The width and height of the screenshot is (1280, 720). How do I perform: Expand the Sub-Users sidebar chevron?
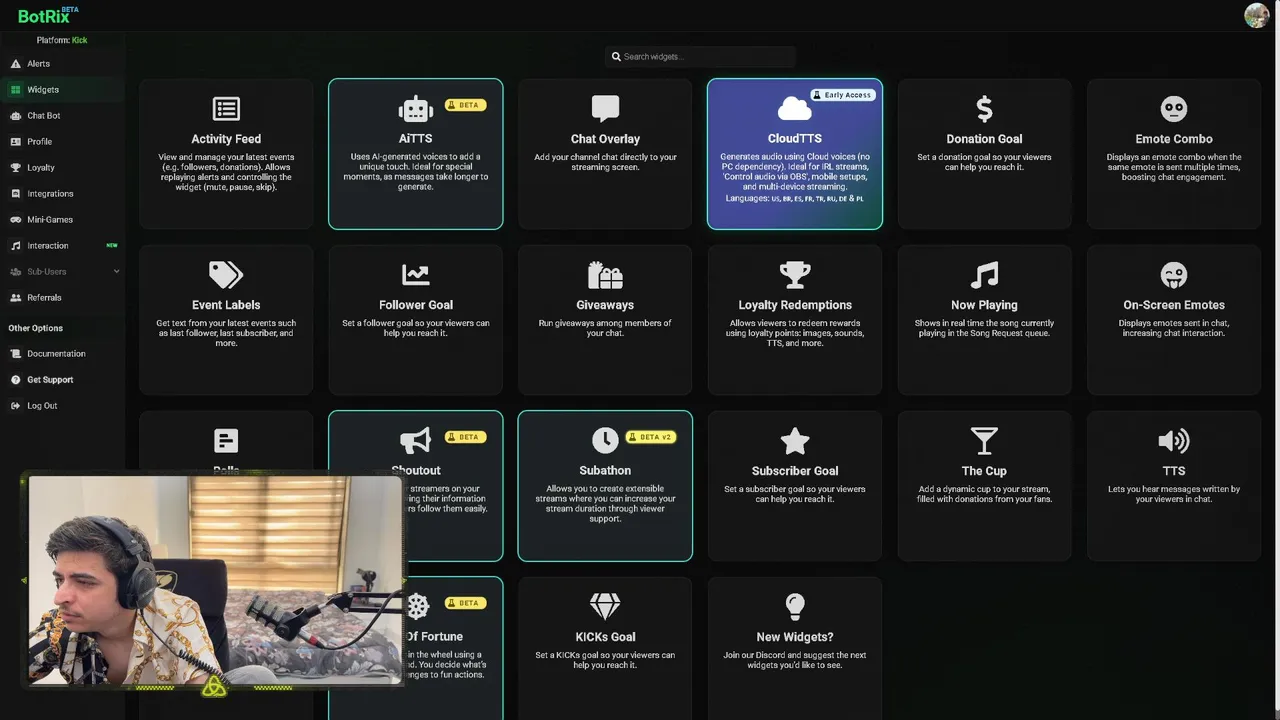[x=116, y=272]
